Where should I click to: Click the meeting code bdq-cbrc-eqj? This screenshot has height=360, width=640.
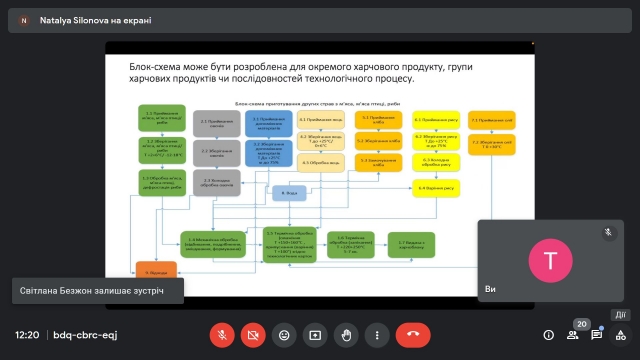point(85,335)
